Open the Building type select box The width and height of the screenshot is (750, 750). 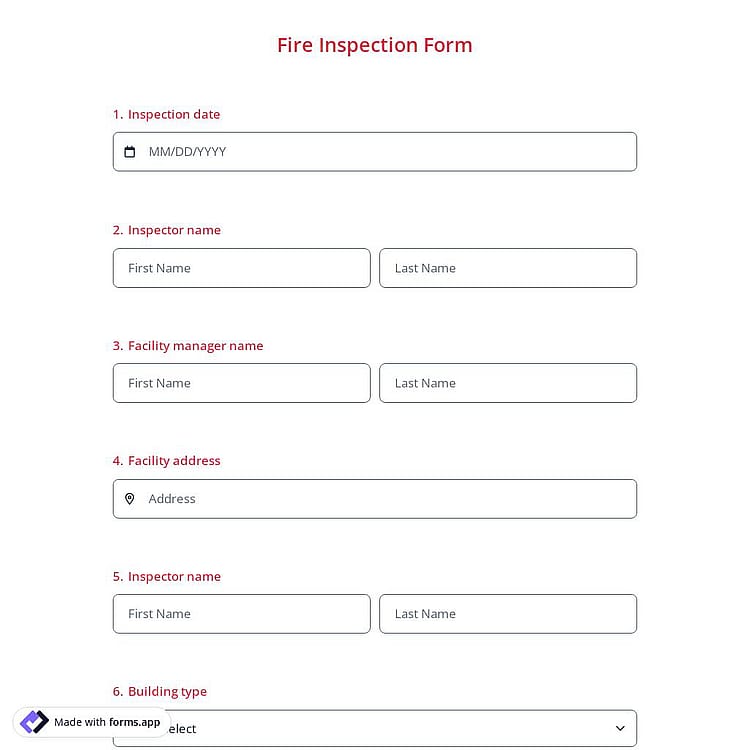[x=375, y=728]
